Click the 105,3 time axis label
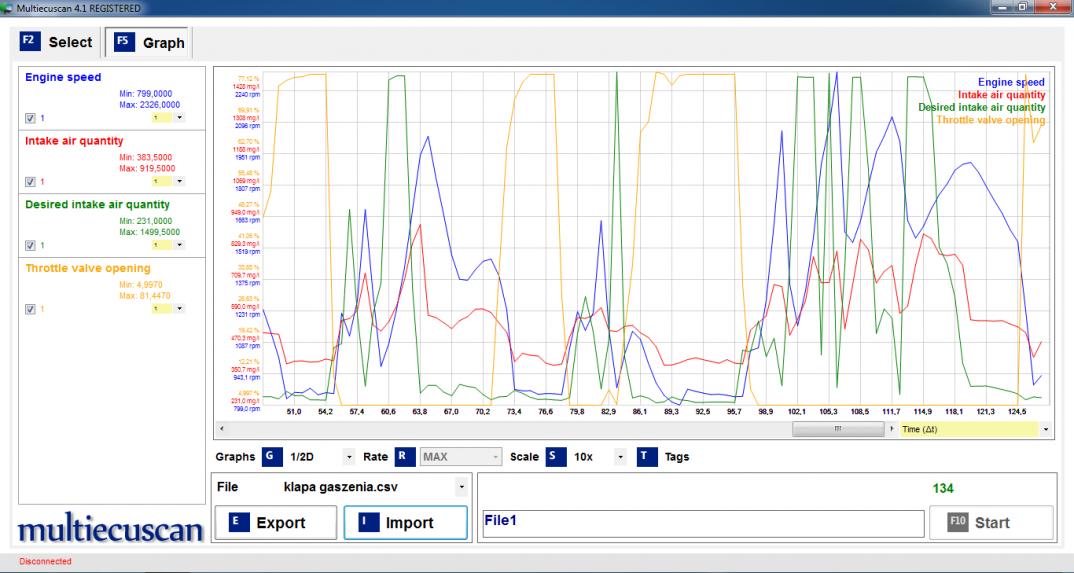The width and height of the screenshot is (1074, 573). (829, 411)
